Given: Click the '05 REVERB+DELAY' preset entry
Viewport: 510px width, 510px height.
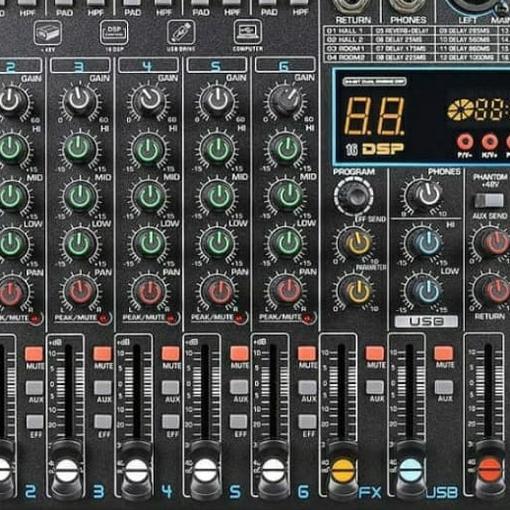Looking at the screenshot, I should [403, 31].
